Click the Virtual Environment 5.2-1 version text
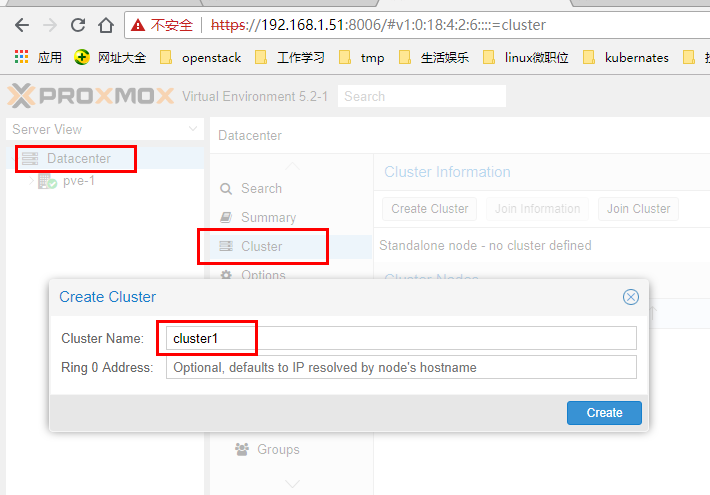Viewport: 710px width, 495px height. coord(255,96)
